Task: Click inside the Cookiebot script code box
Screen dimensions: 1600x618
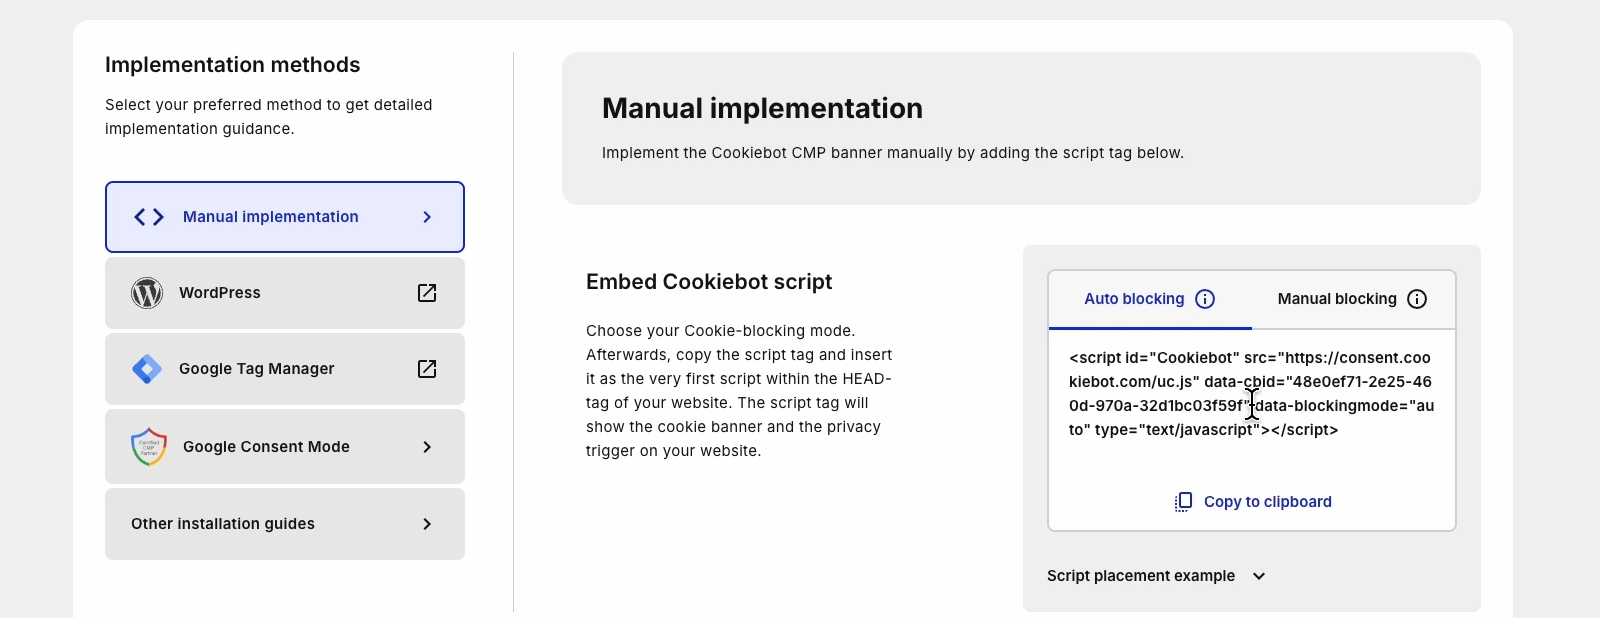Action: pyautogui.click(x=1251, y=394)
